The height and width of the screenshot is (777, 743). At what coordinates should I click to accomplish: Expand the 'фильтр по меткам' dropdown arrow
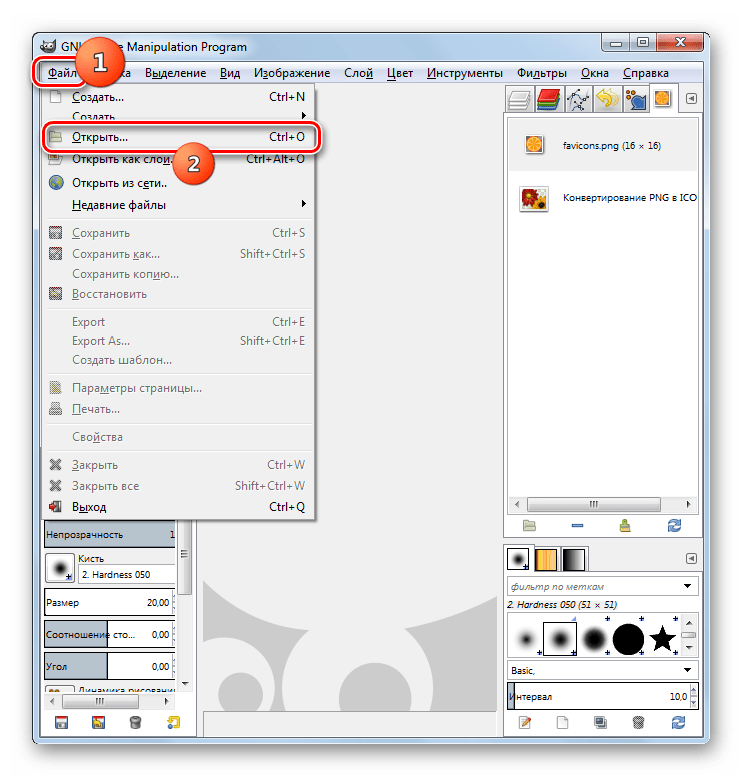pos(687,586)
